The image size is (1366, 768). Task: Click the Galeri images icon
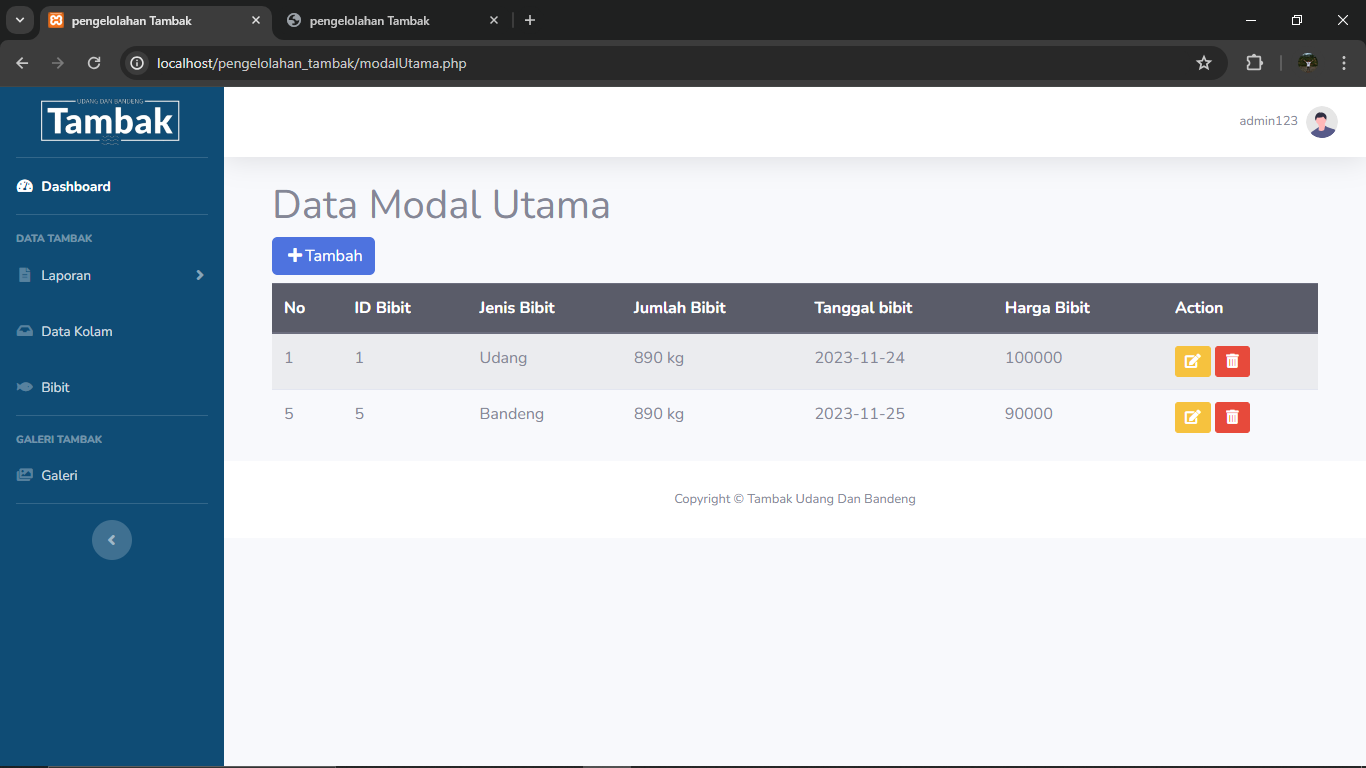25,475
